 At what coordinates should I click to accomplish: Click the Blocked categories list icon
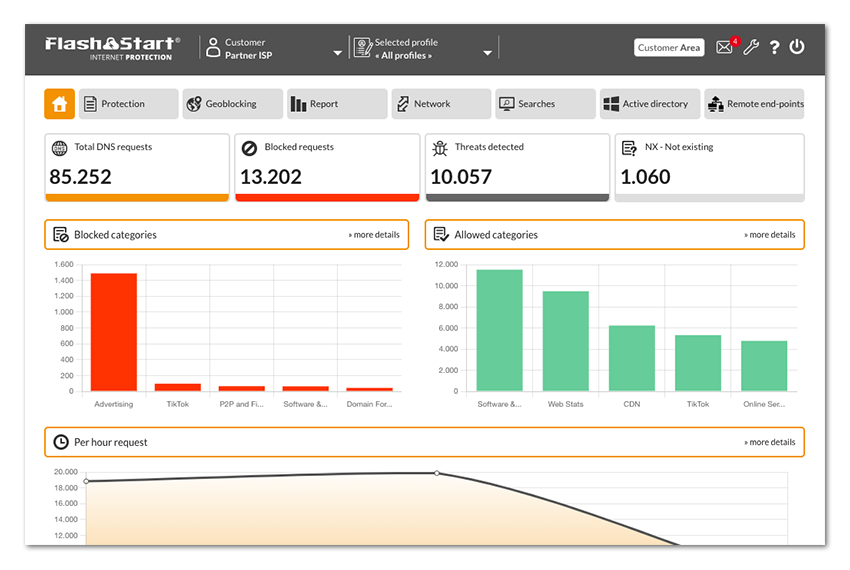click(61, 235)
